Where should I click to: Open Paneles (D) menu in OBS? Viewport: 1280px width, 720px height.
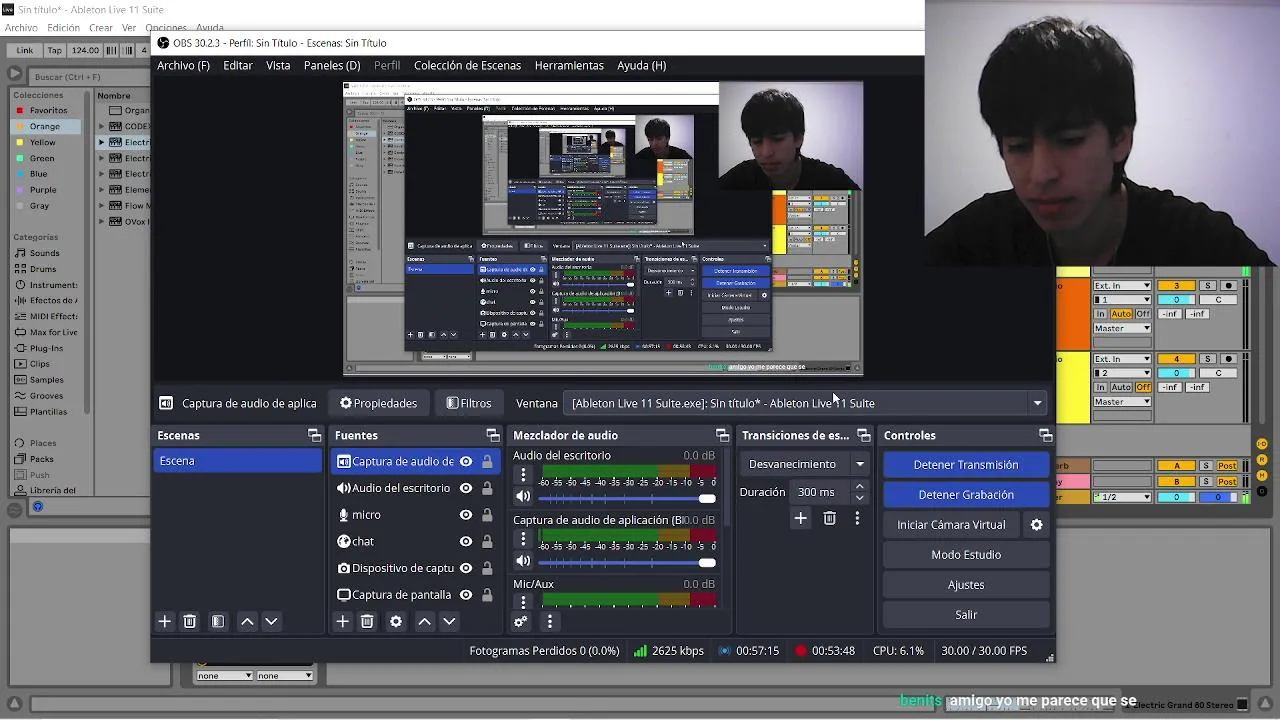click(x=332, y=65)
